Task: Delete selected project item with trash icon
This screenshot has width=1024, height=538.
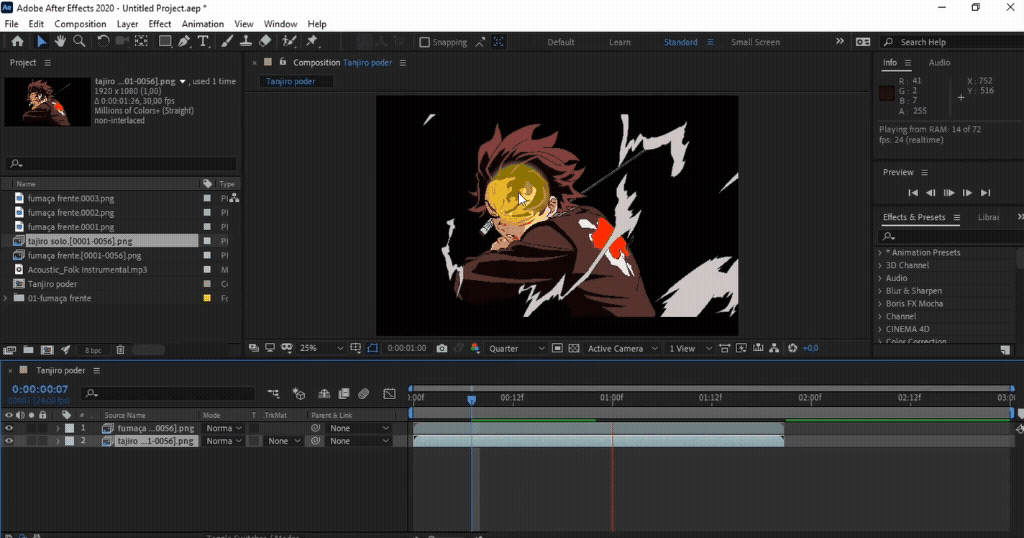Action: [x=120, y=350]
